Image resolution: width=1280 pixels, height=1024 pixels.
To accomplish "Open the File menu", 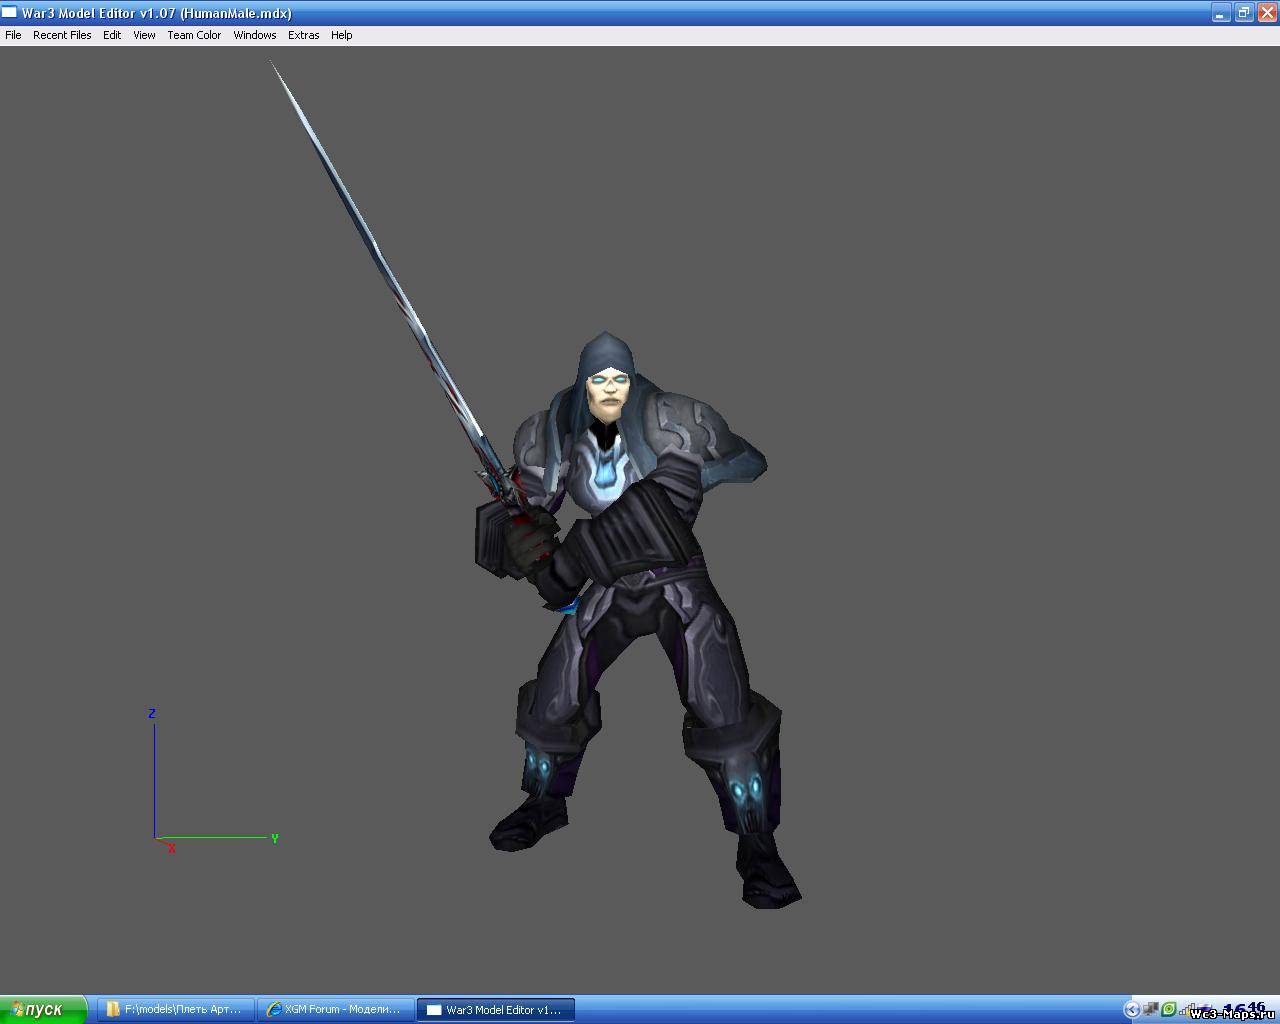I will click(13, 35).
